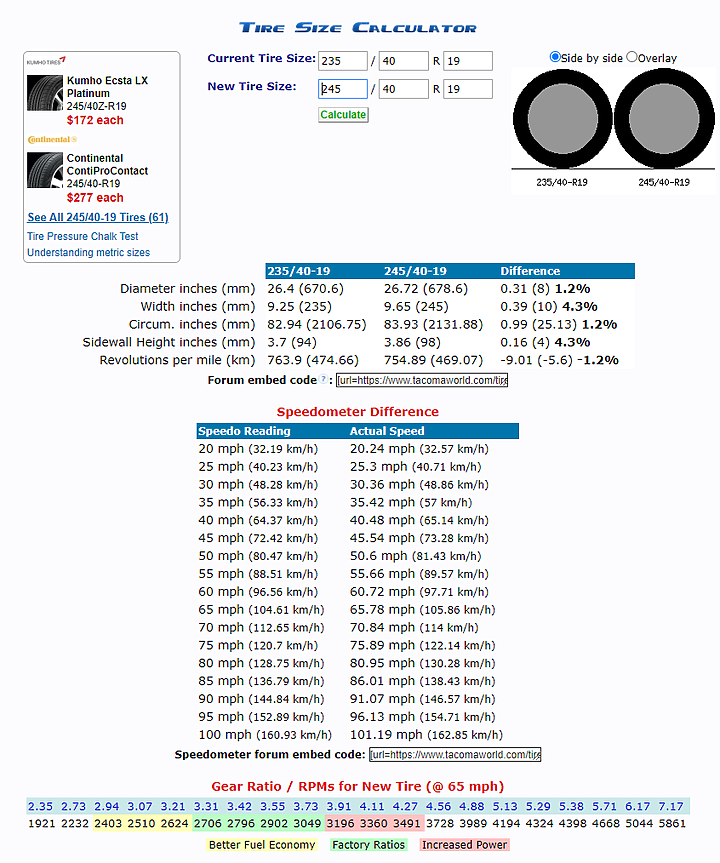This screenshot has width=720, height=863.
Task: Click the Speedo Reading column header
Action: (244, 431)
